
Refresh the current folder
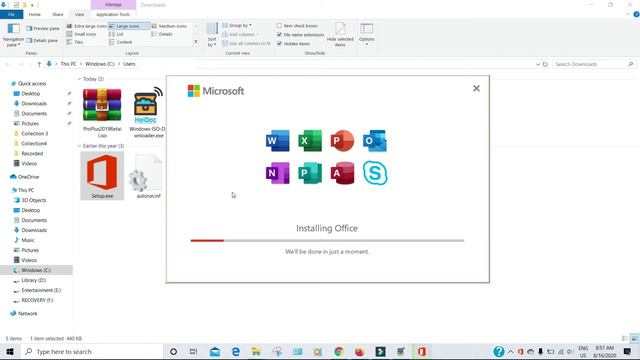[545, 64]
